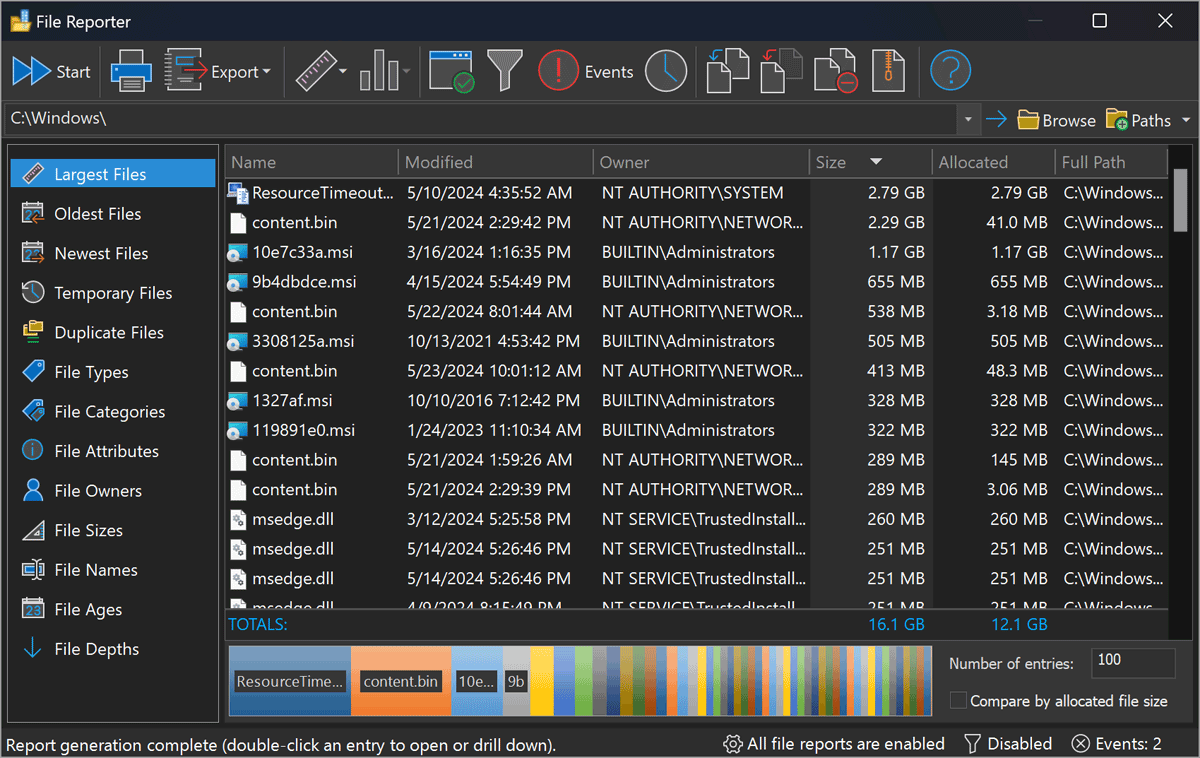Enable Compare by allocated file size
Image resolution: width=1200 pixels, height=758 pixels.
[958, 701]
